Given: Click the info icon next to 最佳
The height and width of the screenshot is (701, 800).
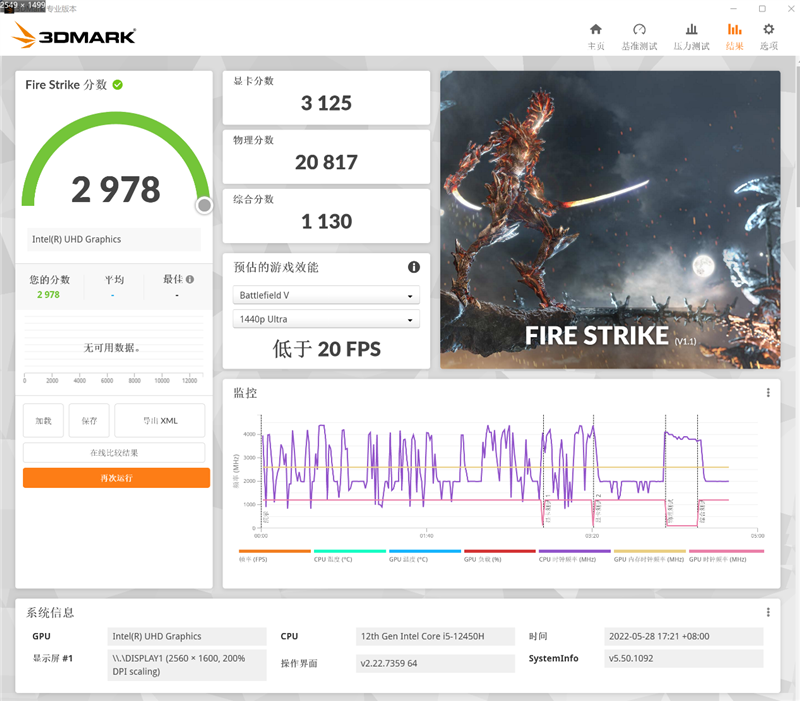Looking at the screenshot, I should click(x=190, y=280).
